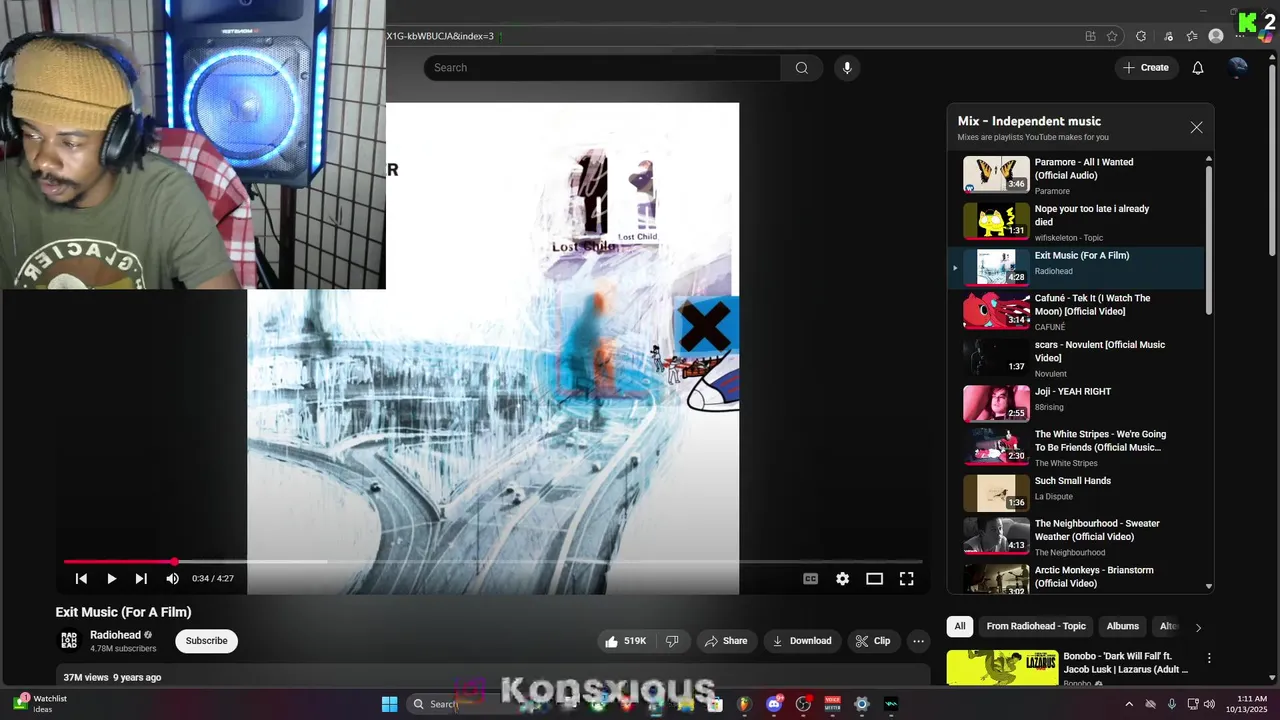Open the Edge favorites list
Screen dimensions: 1280x720
[x=1192, y=36]
